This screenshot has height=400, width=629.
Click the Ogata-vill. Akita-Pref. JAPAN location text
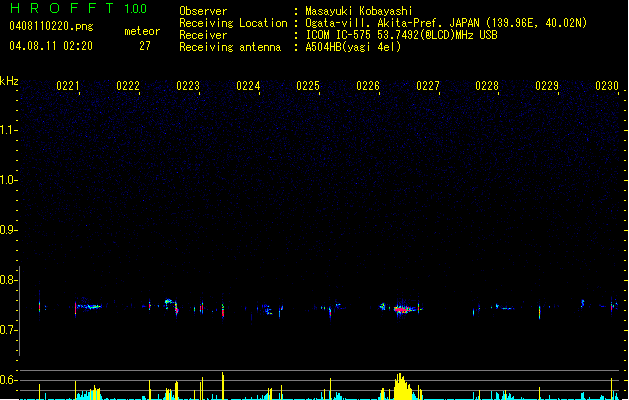(446, 23)
